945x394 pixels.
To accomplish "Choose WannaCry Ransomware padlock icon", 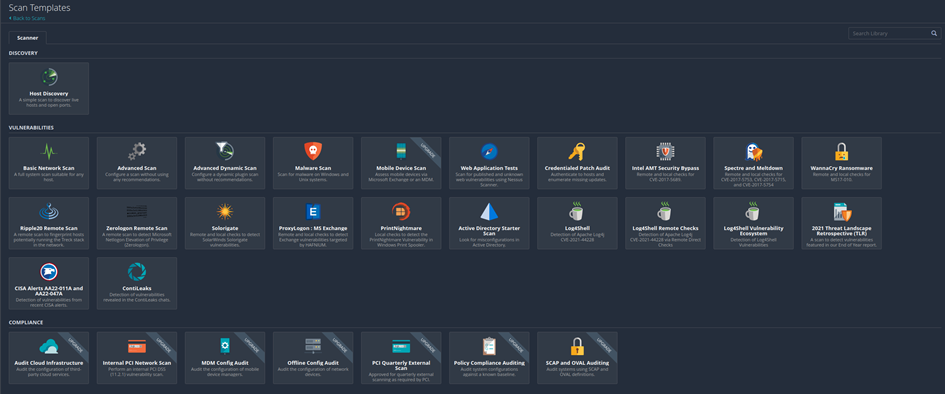I will pos(841,151).
